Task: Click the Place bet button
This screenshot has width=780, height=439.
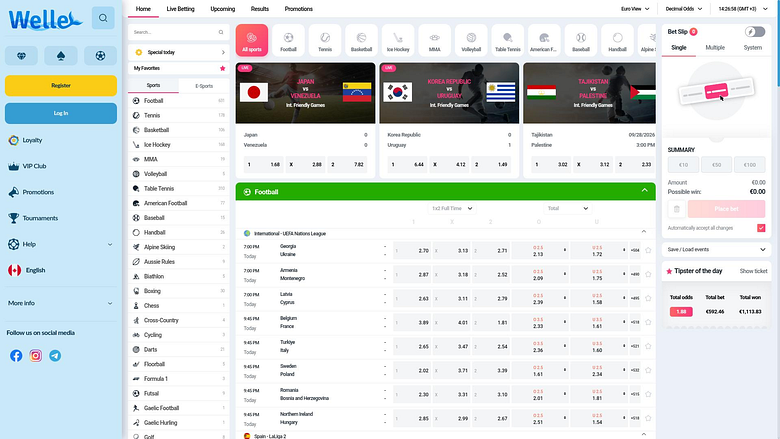Action: tap(726, 209)
